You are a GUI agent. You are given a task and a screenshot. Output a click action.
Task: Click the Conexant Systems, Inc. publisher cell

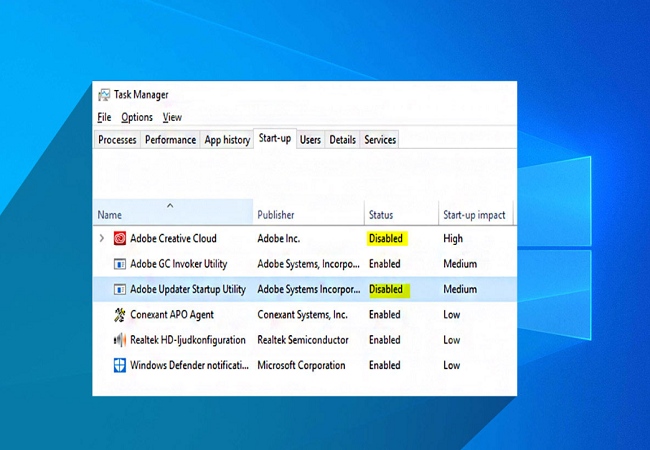click(302, 315)
